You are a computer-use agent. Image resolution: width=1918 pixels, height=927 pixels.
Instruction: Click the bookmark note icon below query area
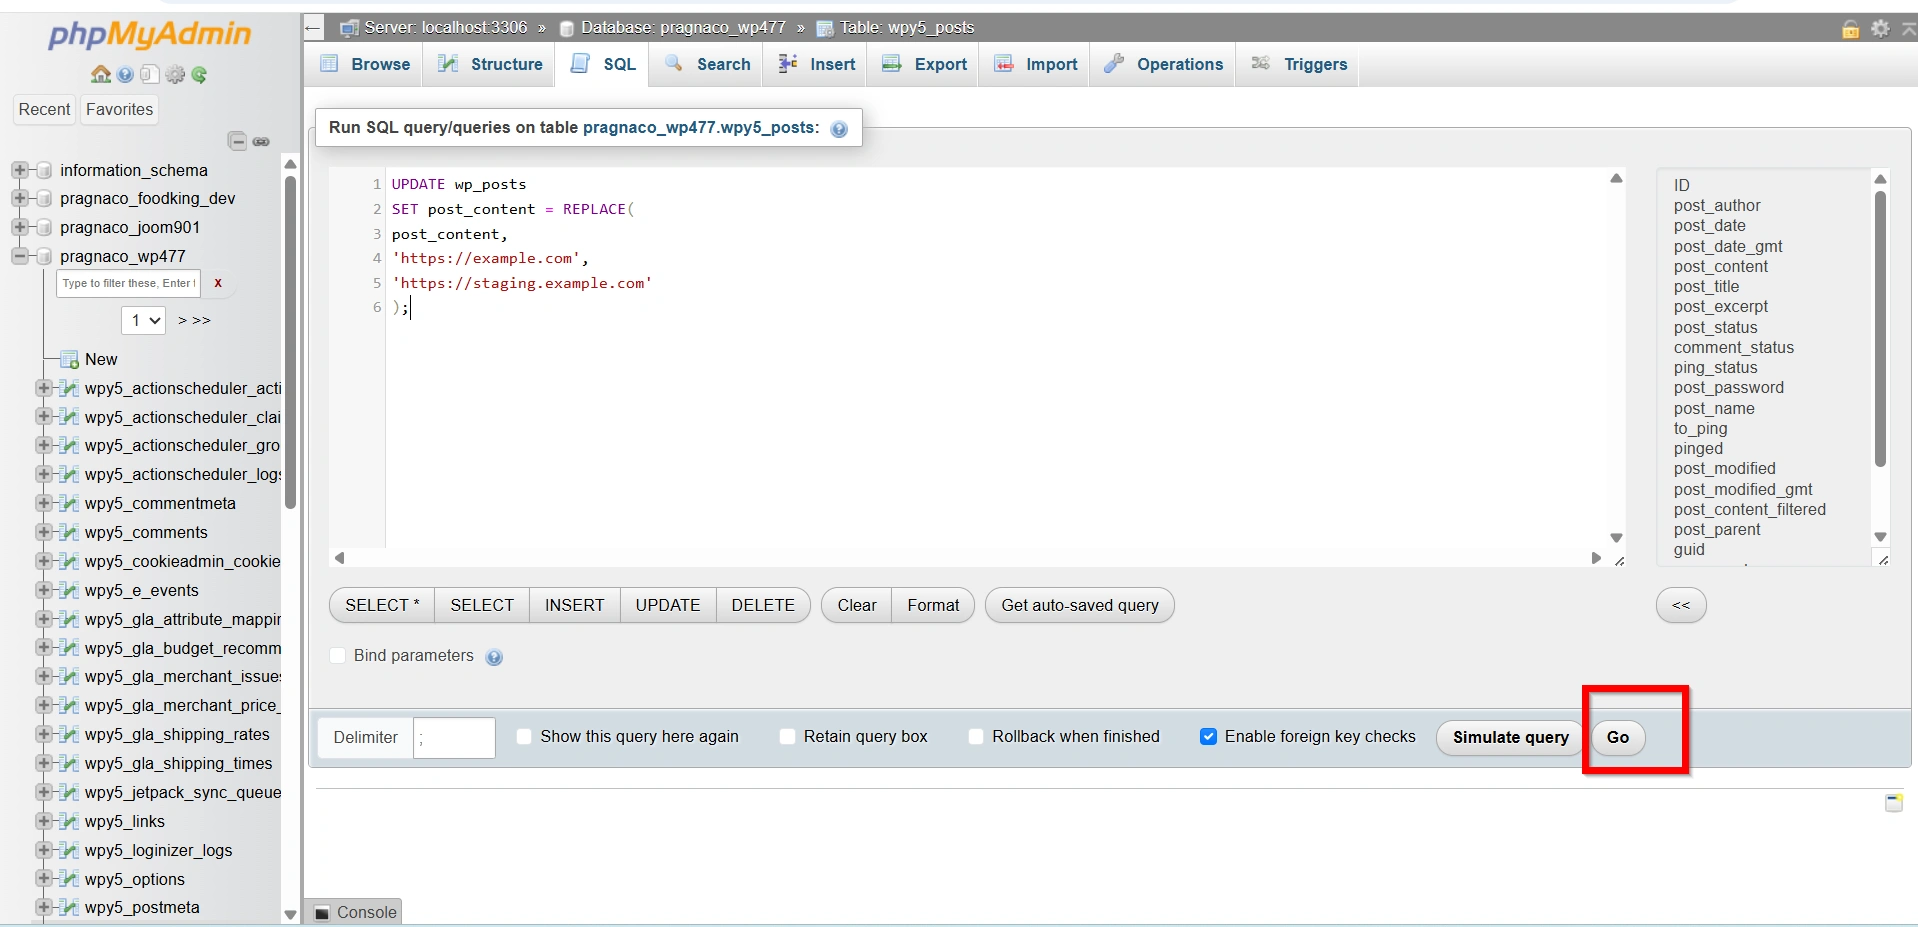[x=1894, y=802]
